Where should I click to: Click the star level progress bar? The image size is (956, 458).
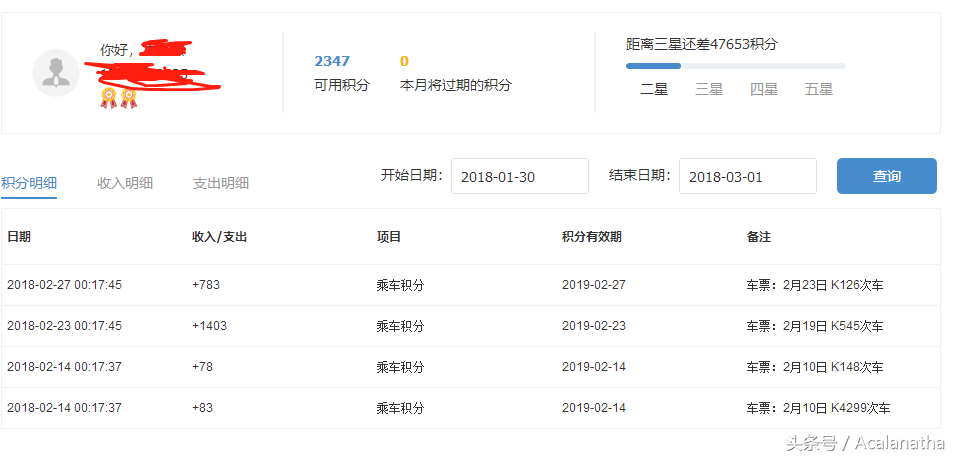(x=735, y=66)
